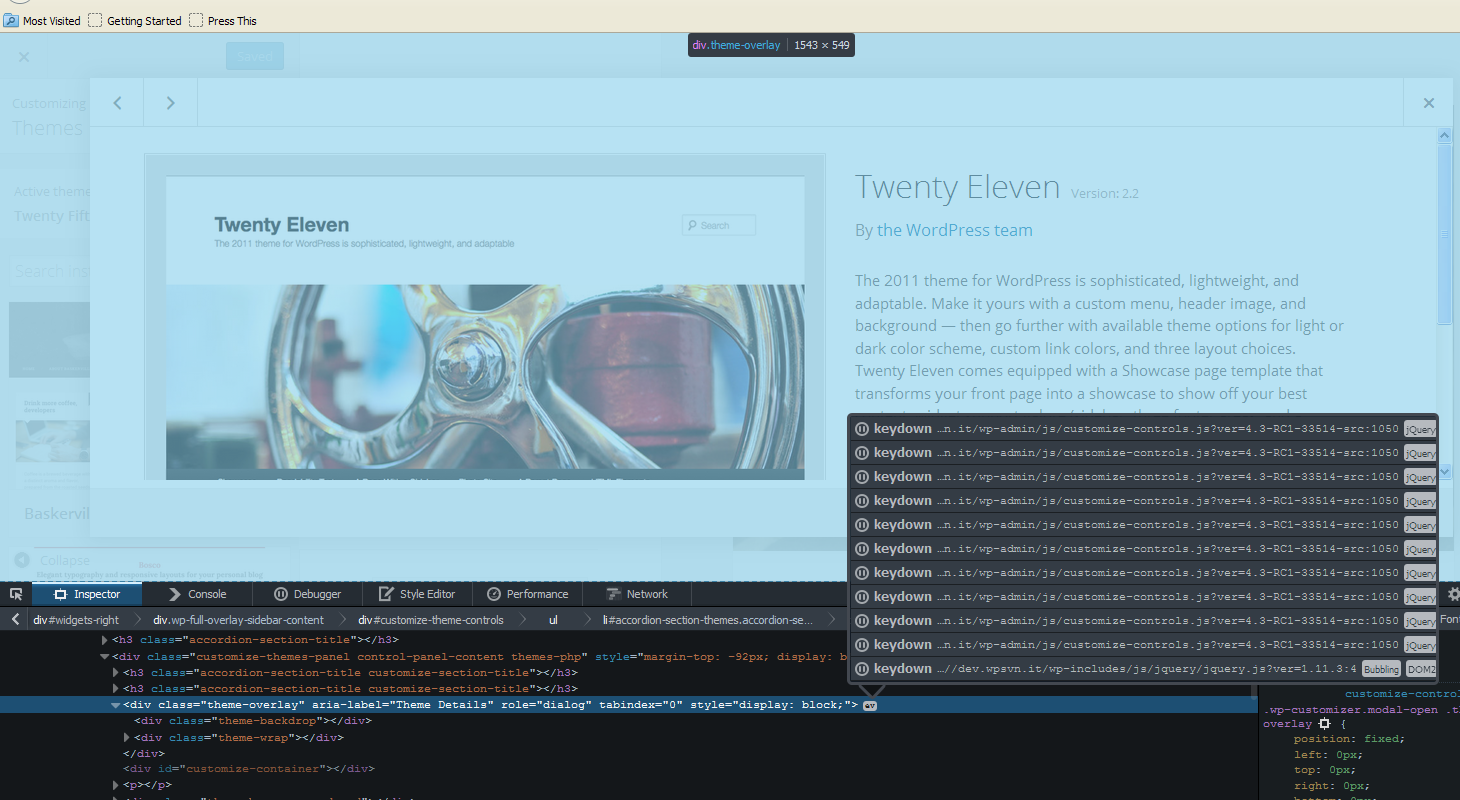Open the devtools settings gear
Image resolution: width=1460 pixels, height=800 pixels.
tap(1453, 594)
